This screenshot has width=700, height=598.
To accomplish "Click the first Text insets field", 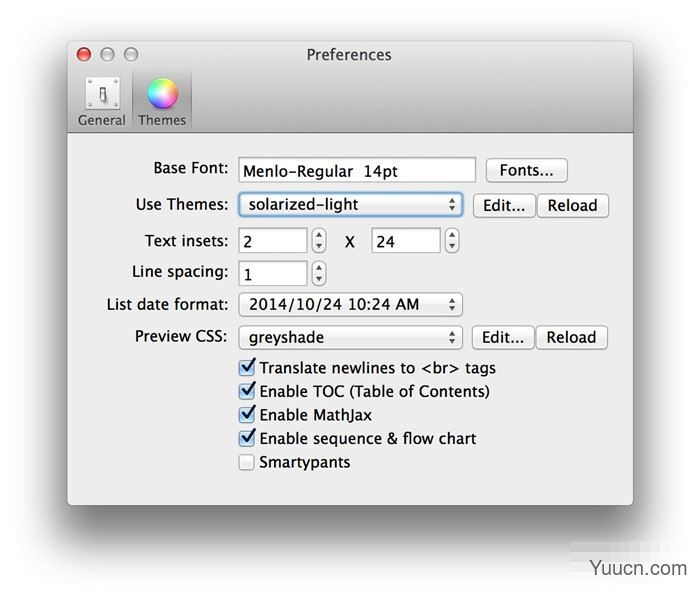I will [273, 241].
